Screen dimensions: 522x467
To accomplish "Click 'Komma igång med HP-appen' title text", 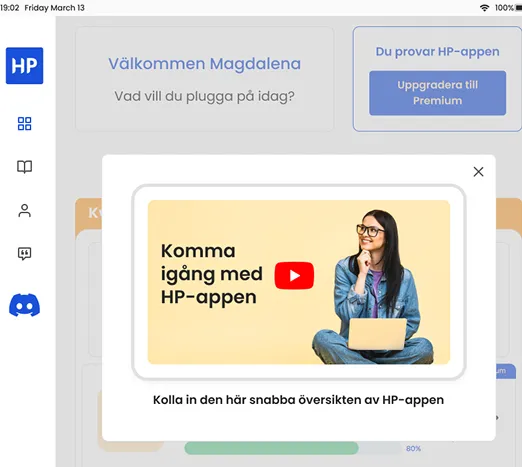I will tap(212, 274).
